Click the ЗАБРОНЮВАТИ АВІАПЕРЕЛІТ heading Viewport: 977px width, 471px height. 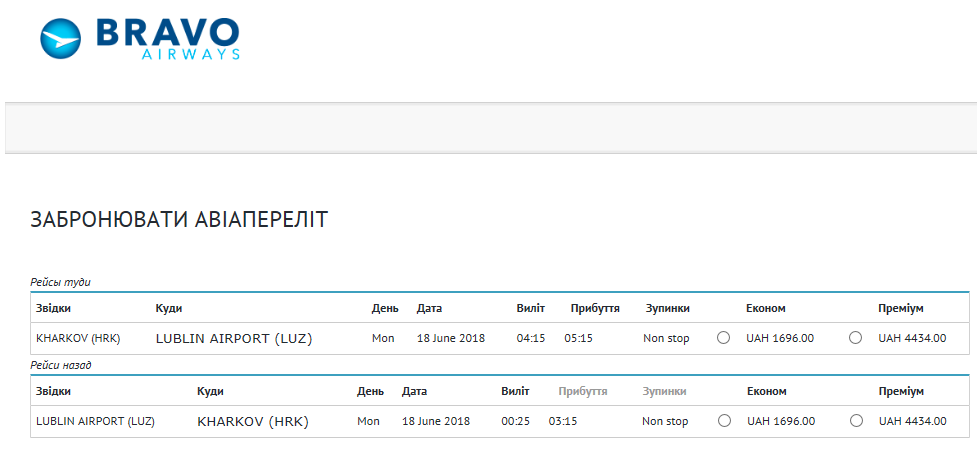pos(179,220)
